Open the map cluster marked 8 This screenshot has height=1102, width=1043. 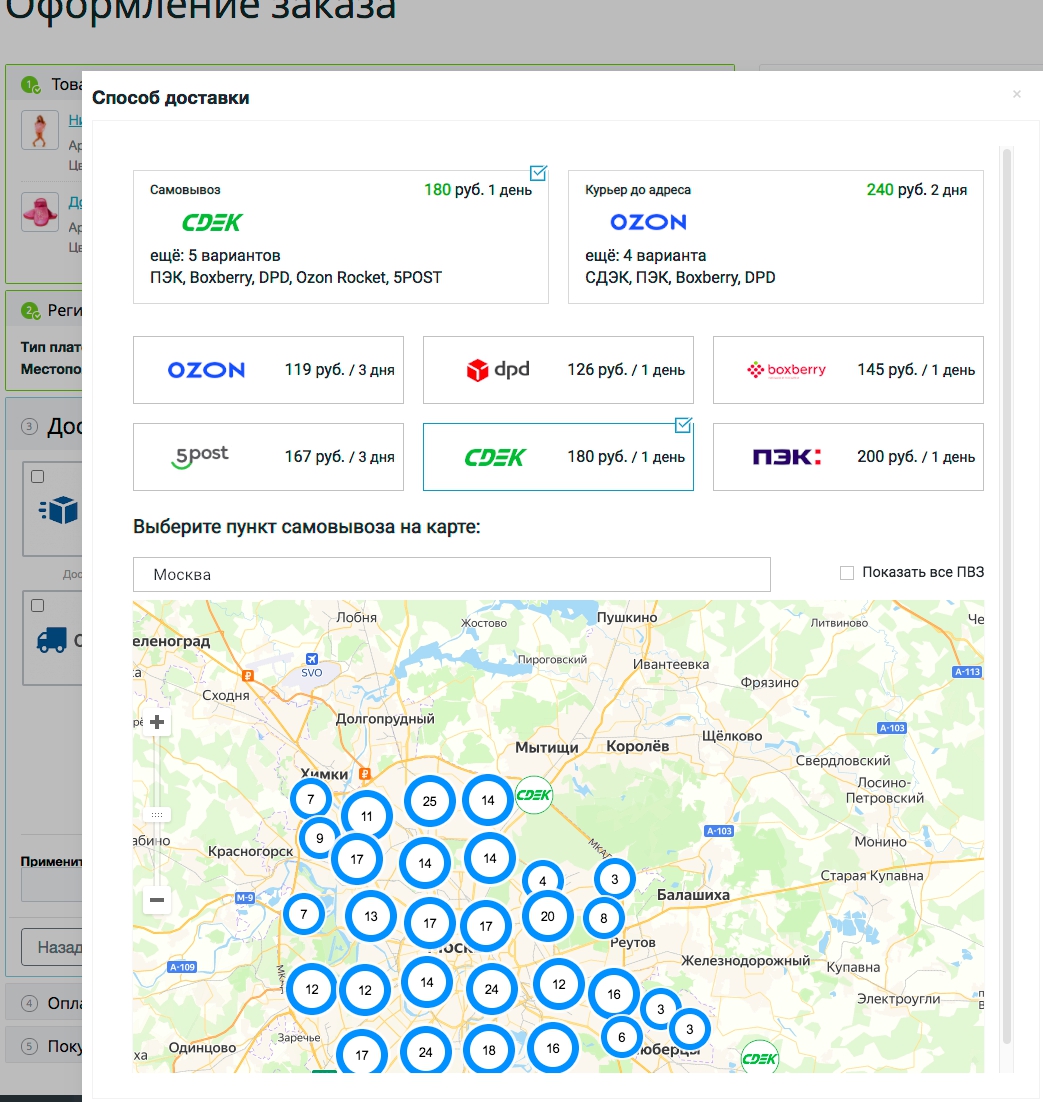pos(603,918)
